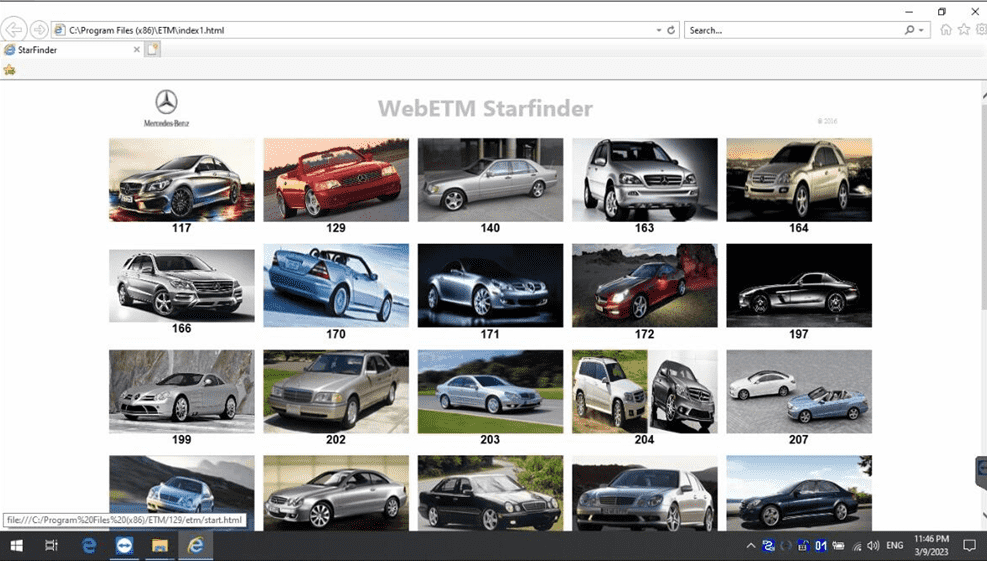The image size is (987, 561).
Task: Click the 202 model number text
Action: tap(336, 439)
